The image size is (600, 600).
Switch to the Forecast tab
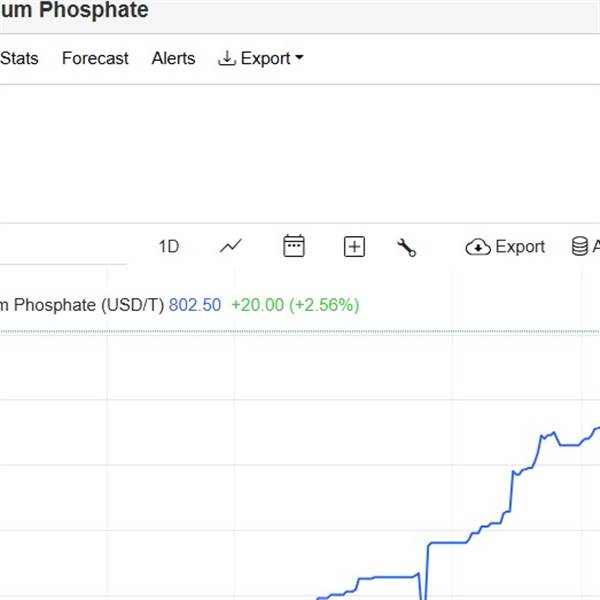coord(95,59)
